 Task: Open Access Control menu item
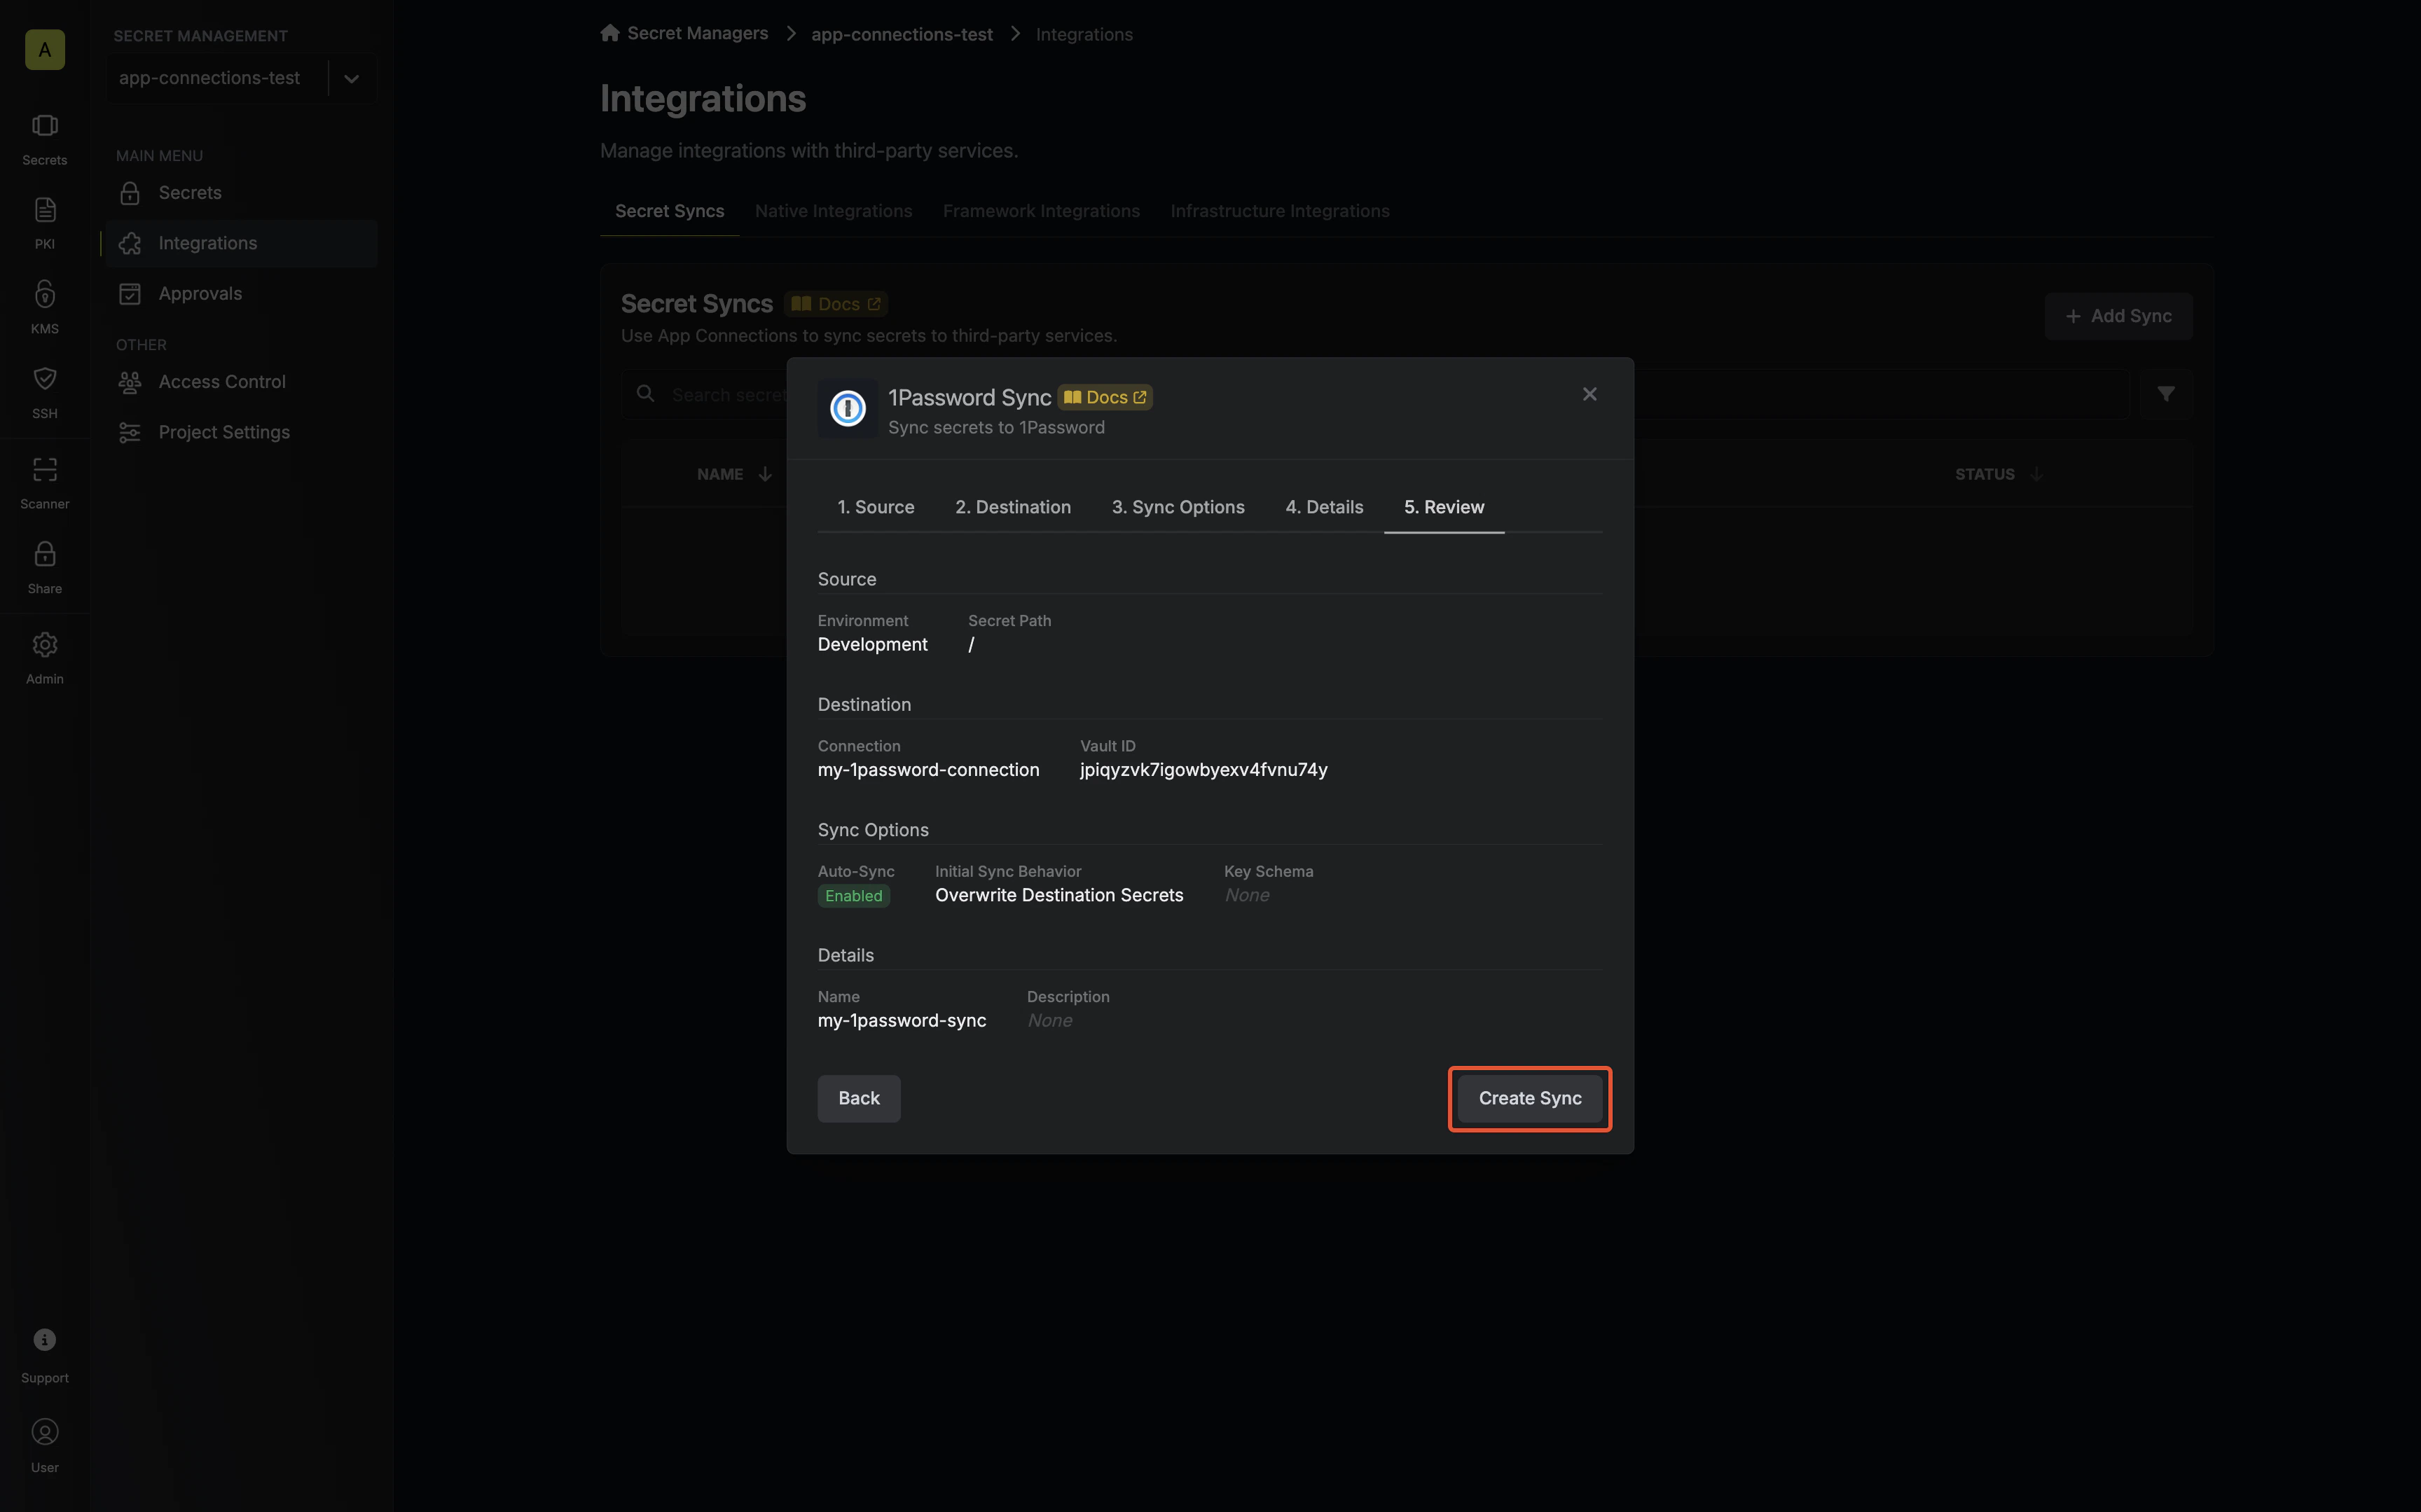coord(241,382)
